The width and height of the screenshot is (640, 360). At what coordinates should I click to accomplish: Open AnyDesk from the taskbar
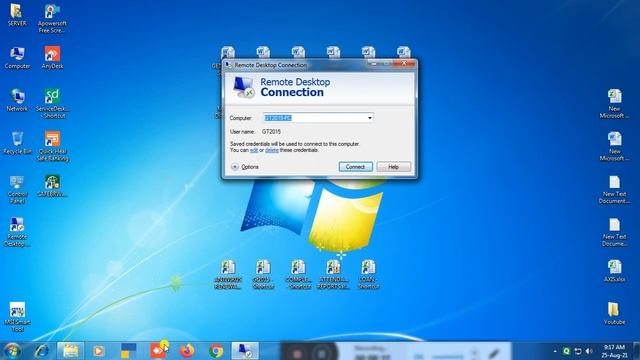tap(158, 351)
